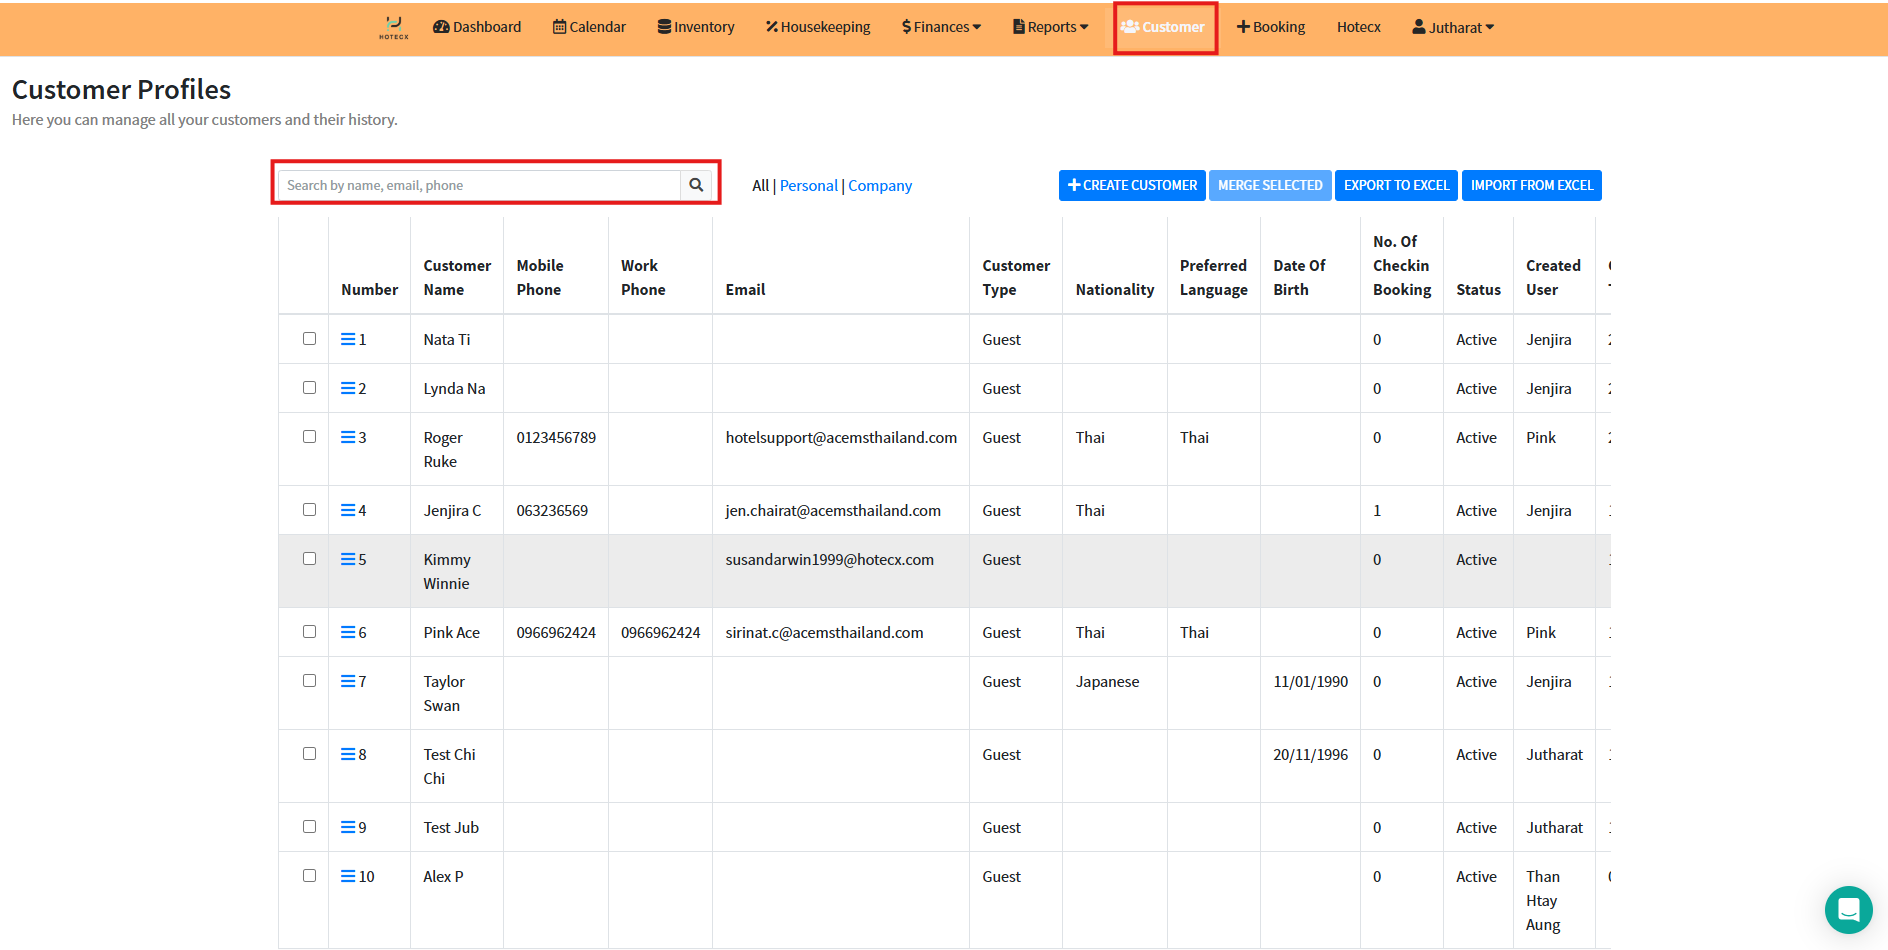
Task: Focus the search by name field
Action: pos(480,185)
